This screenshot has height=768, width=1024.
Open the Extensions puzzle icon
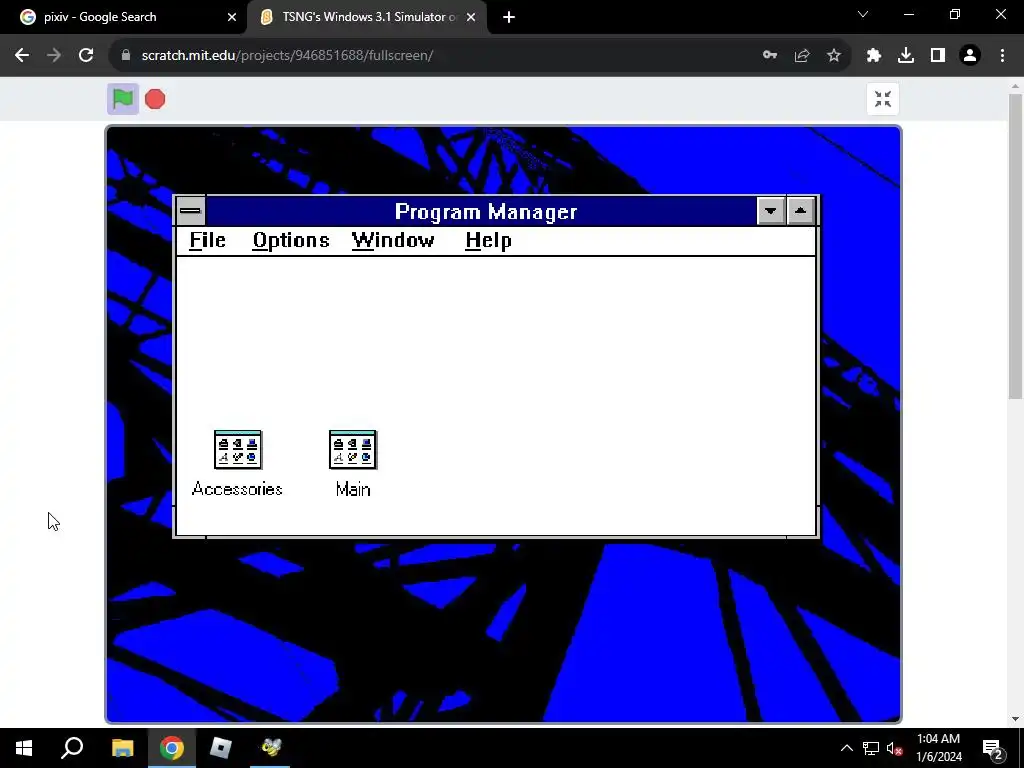(874, 56)
